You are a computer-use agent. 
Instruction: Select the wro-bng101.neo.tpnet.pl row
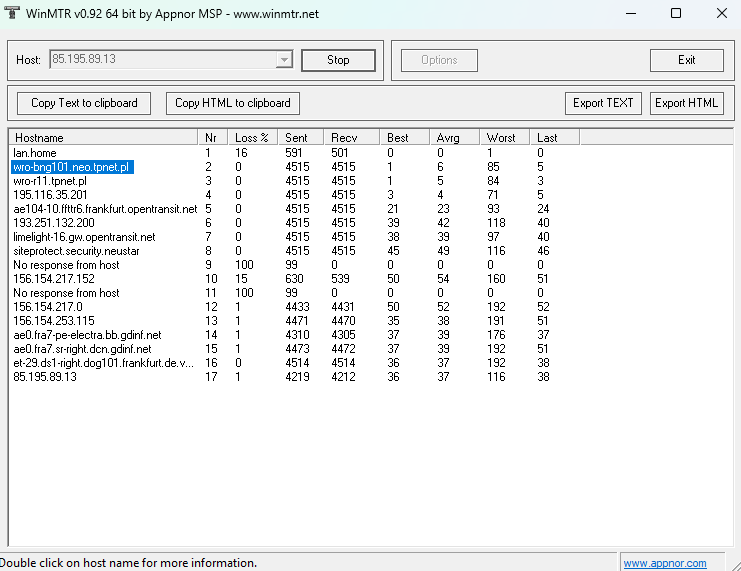tap(72, 167)
